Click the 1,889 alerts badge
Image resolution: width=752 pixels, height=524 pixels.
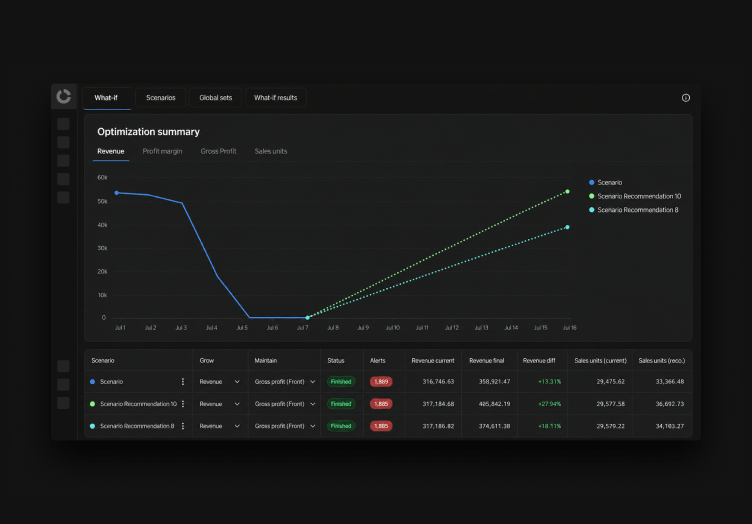click(x=381, y=382)
